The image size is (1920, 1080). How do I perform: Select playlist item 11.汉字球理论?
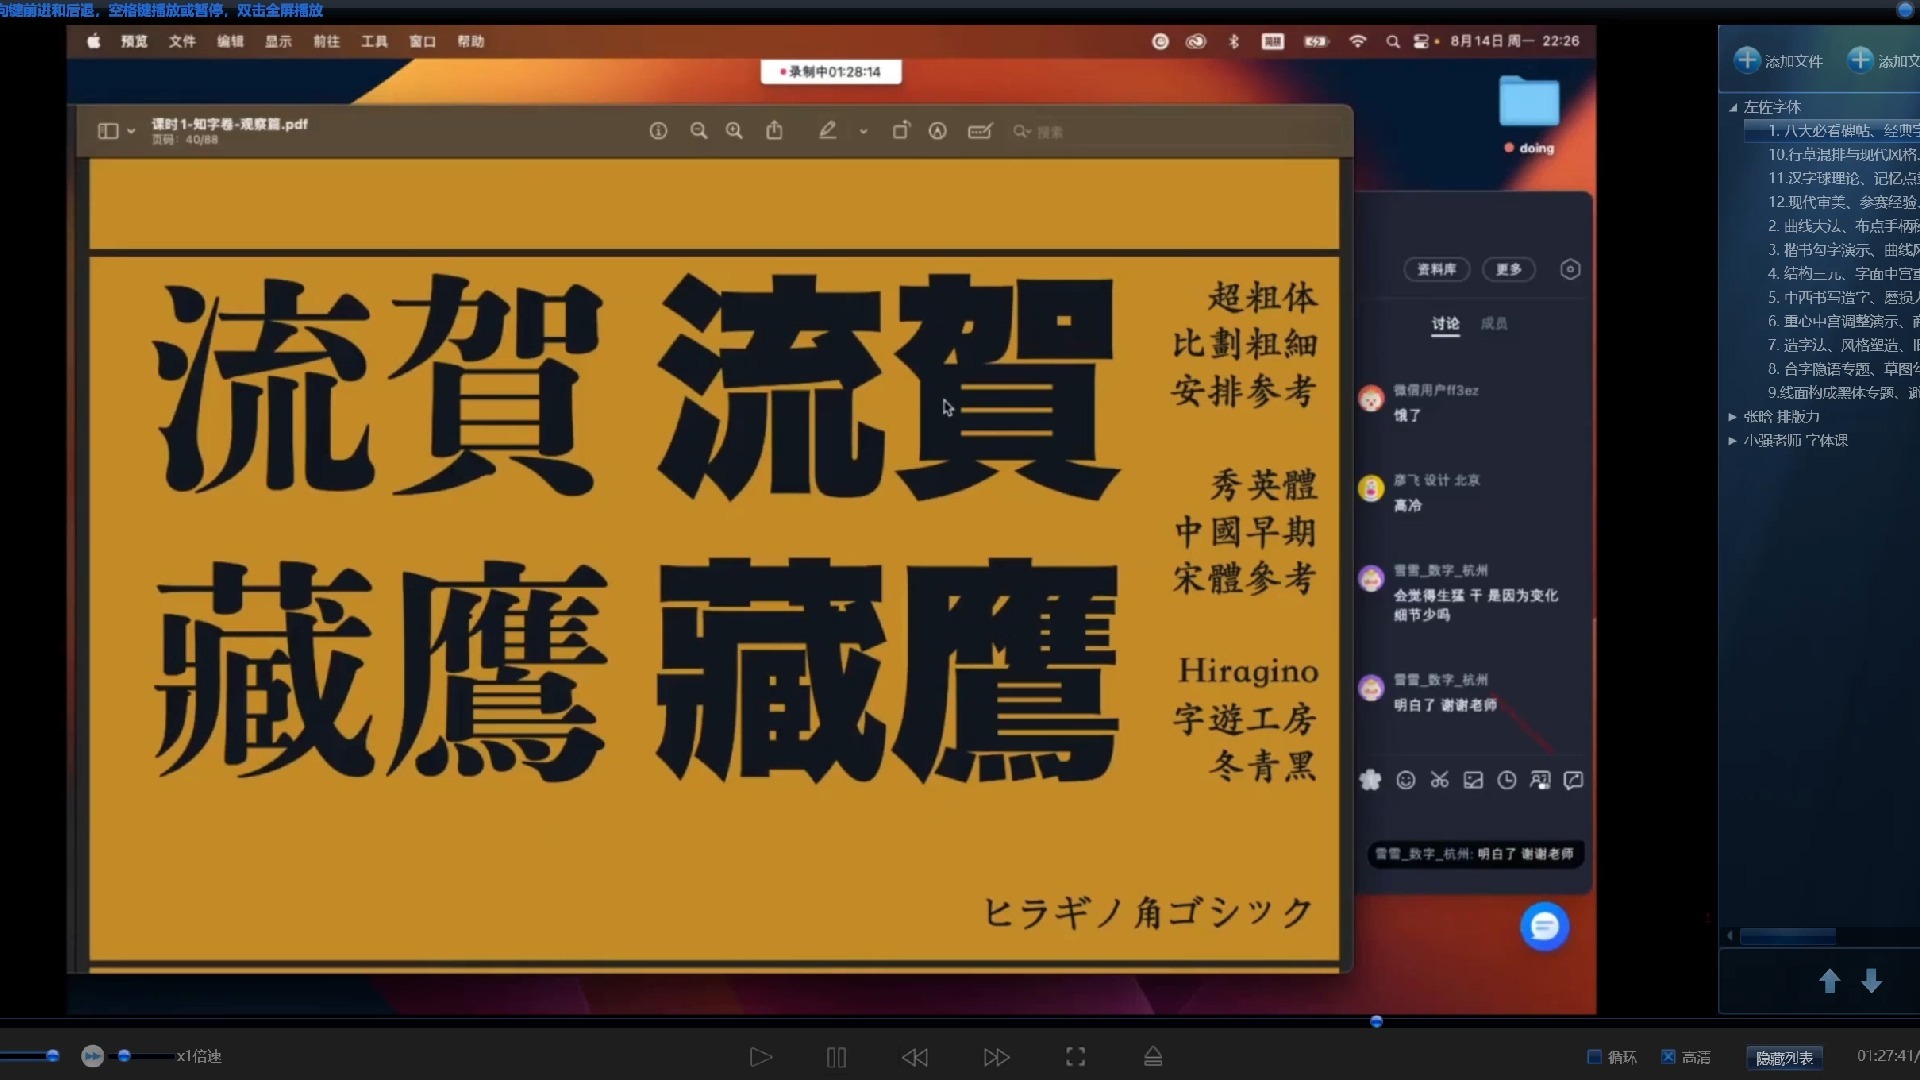pos(1842,178)
